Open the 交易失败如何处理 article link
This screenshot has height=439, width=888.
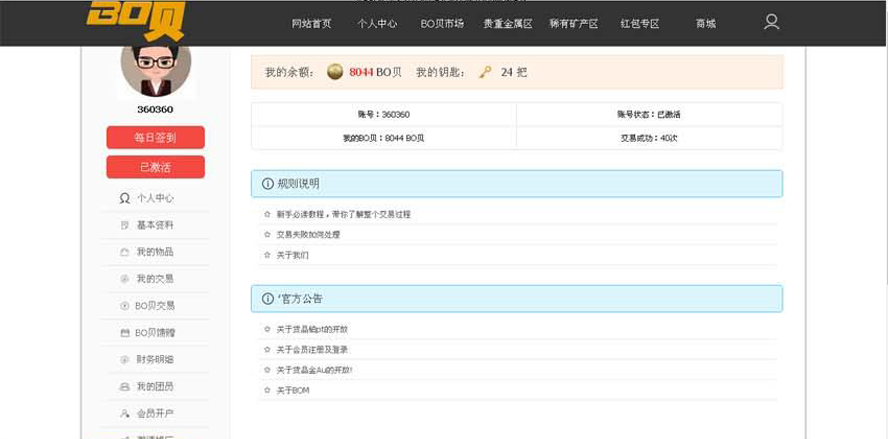pos(308,235)
